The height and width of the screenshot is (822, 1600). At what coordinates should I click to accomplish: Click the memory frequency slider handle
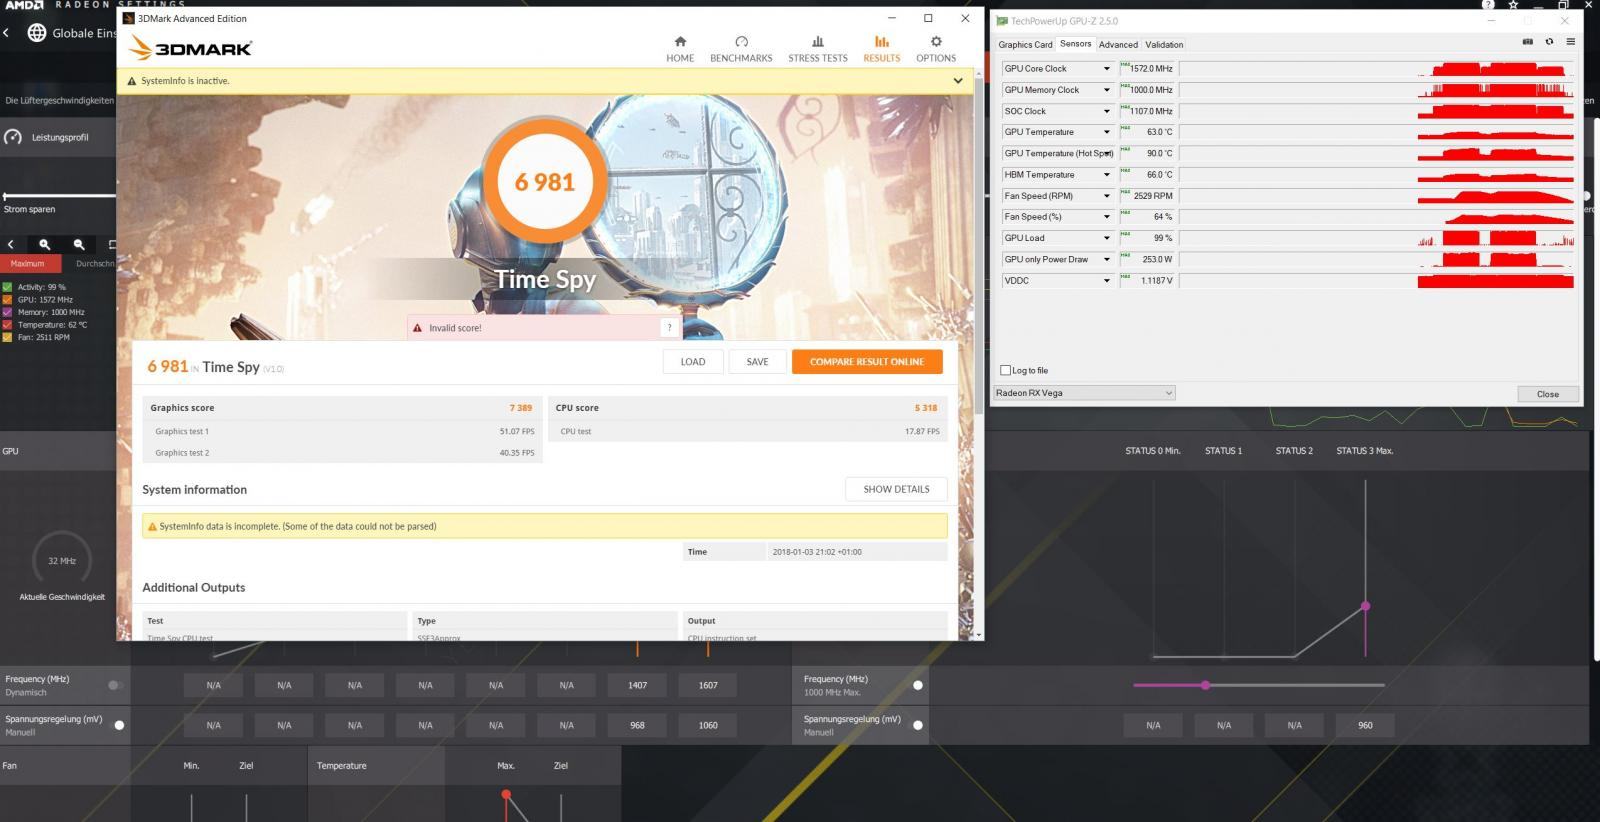coord(1205,685)
